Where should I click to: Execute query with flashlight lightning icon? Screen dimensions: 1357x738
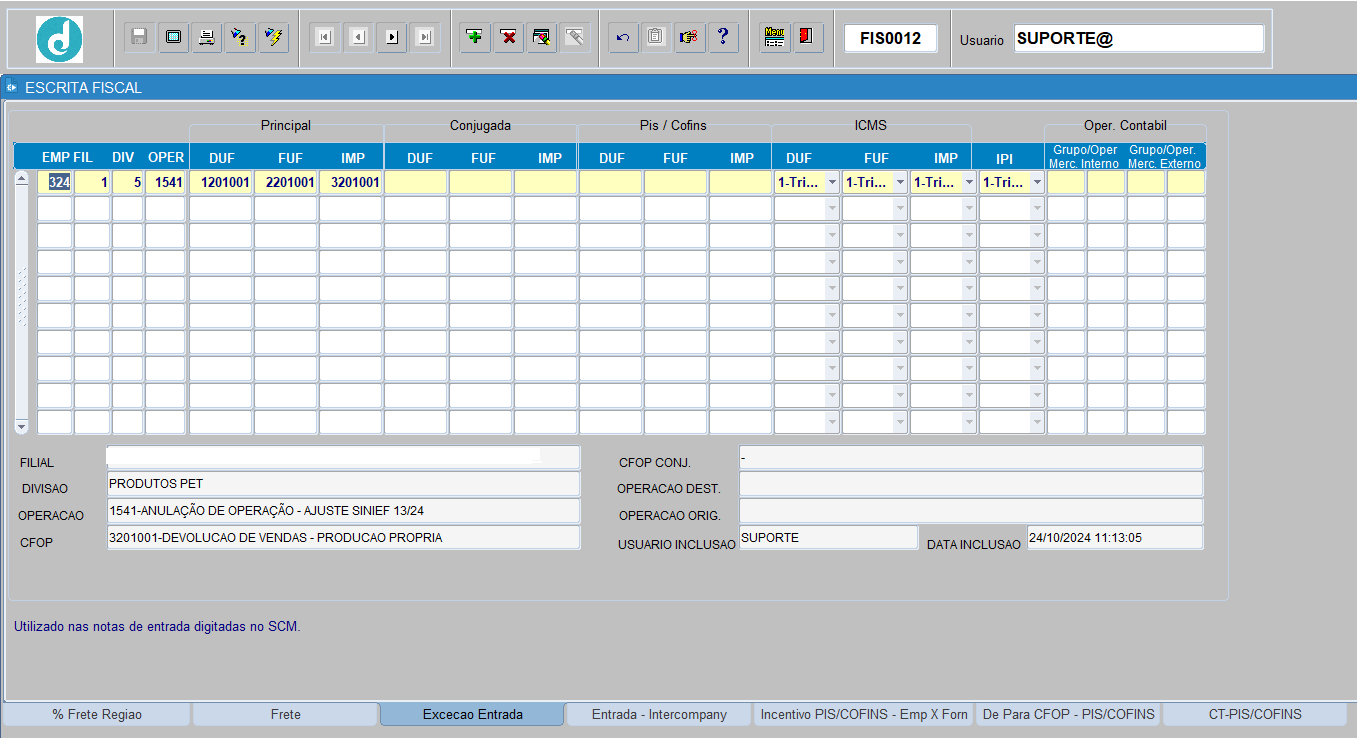[x=273, y=37]
